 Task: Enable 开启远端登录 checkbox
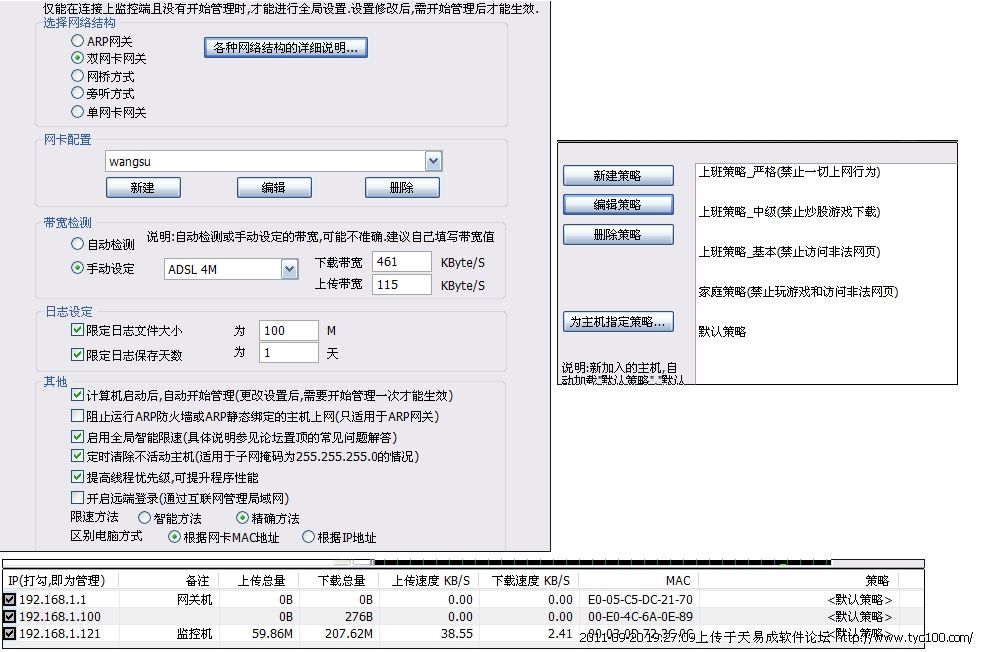click(x=78, y=498)
